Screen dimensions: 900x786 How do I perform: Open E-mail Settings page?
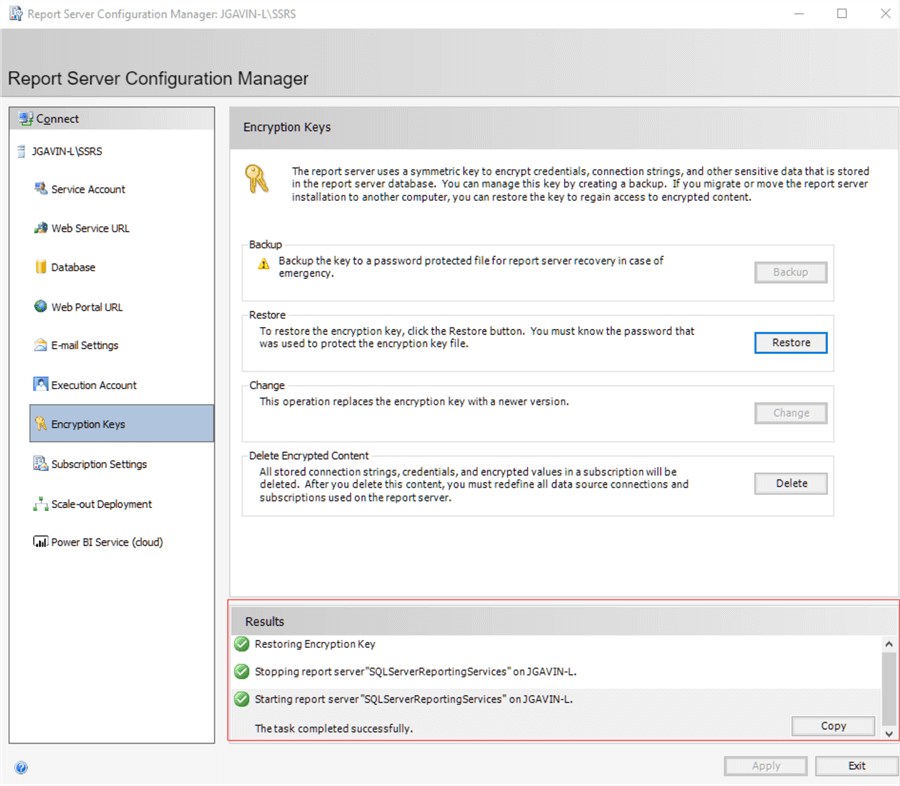click(x=84, y=345)
